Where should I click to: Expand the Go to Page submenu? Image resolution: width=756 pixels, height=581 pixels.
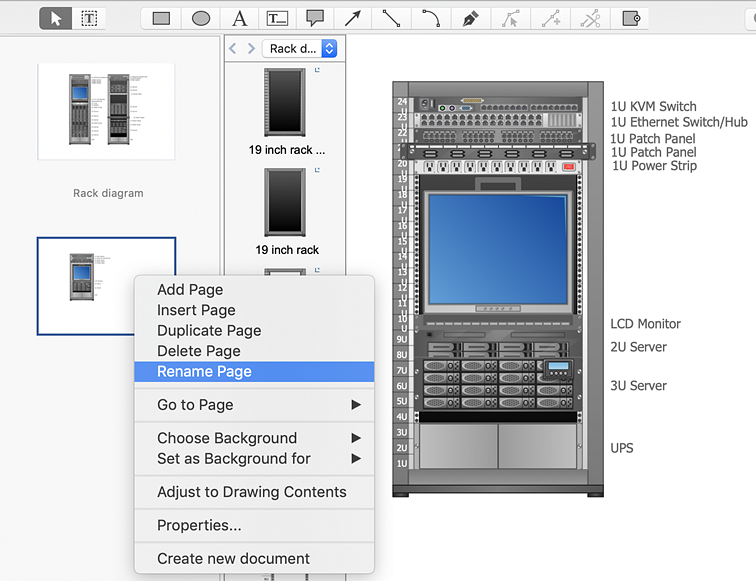(x=254, y=405)
